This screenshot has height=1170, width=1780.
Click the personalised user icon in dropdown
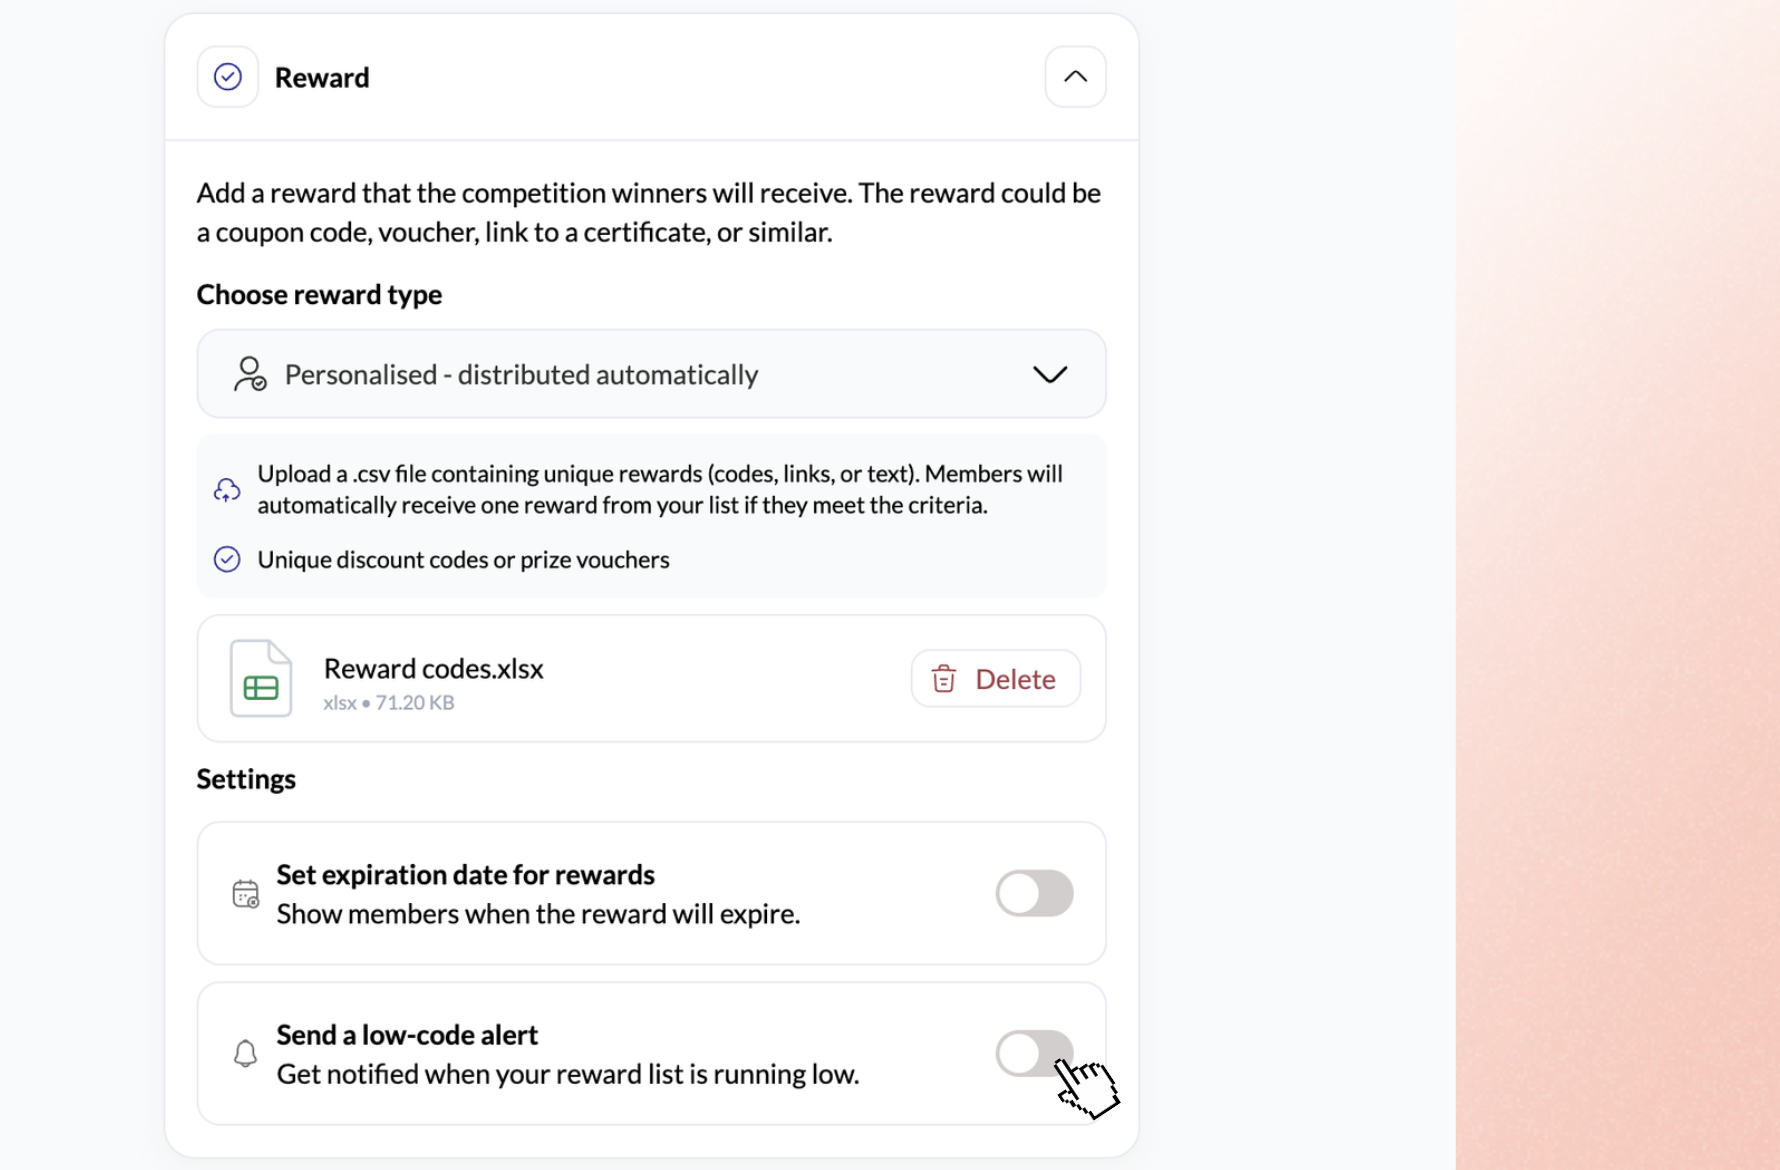point(250,374)
